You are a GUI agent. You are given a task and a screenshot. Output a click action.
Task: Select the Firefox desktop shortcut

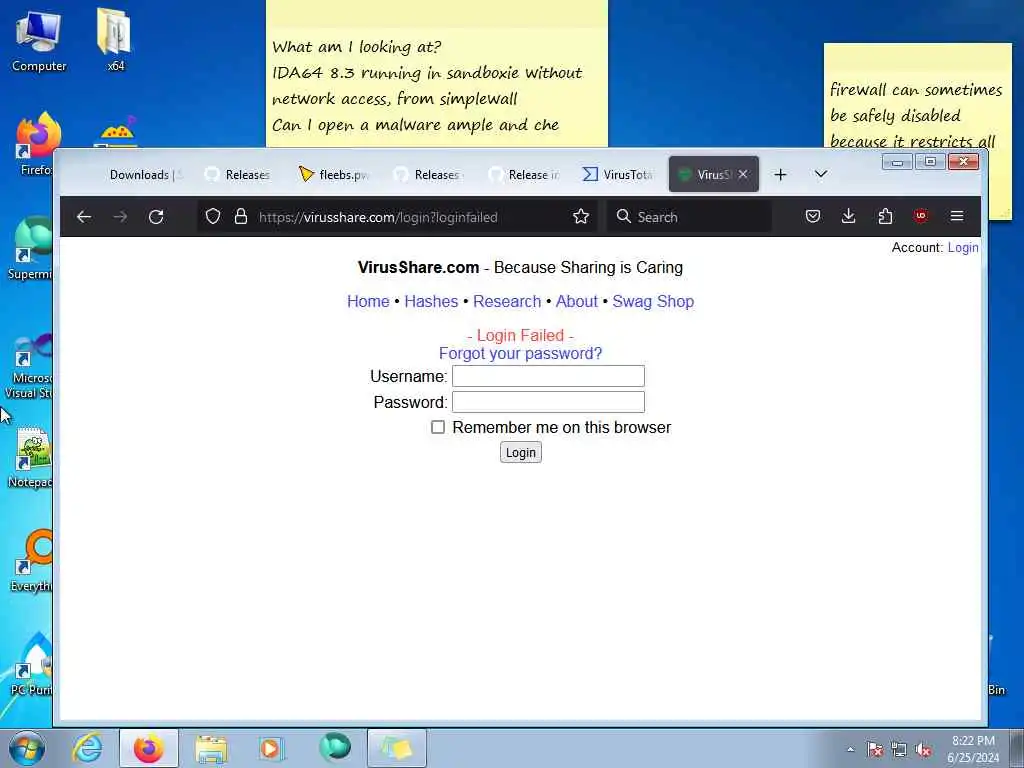pos(36,144)
